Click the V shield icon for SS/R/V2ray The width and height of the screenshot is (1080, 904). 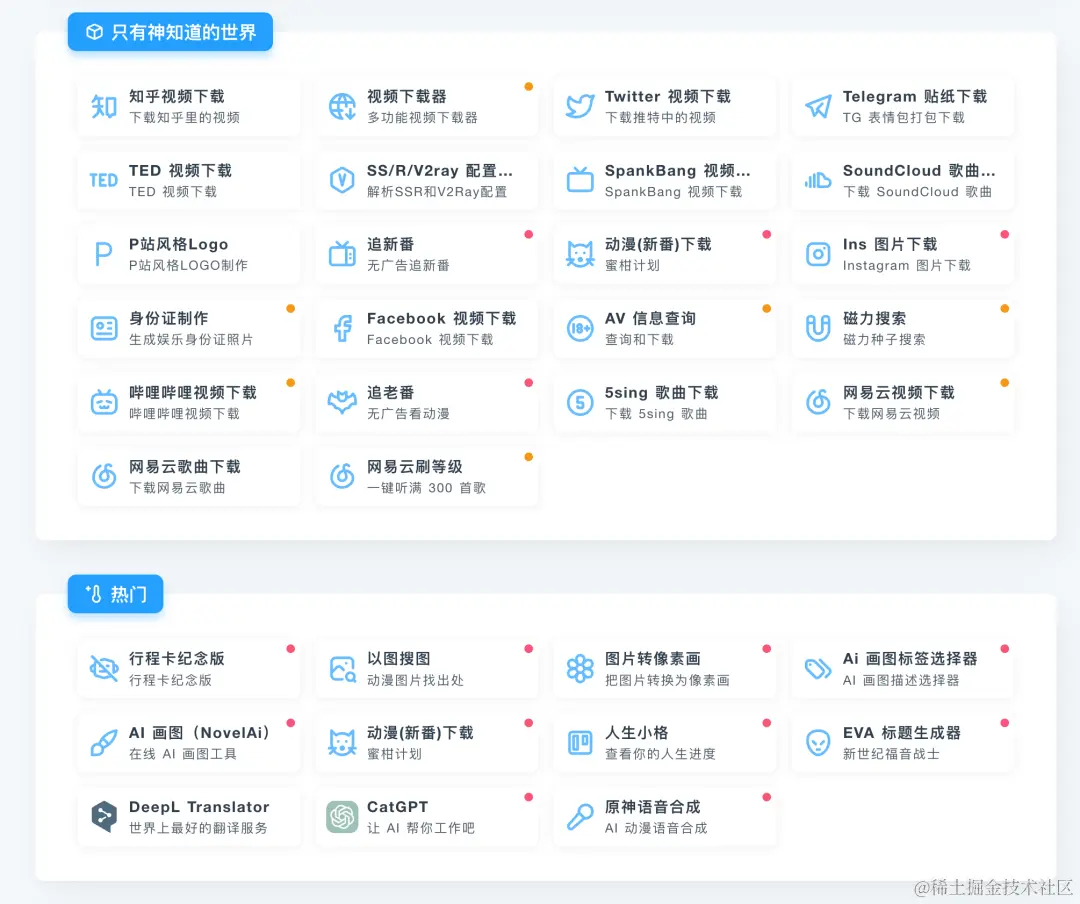point(342,181)
